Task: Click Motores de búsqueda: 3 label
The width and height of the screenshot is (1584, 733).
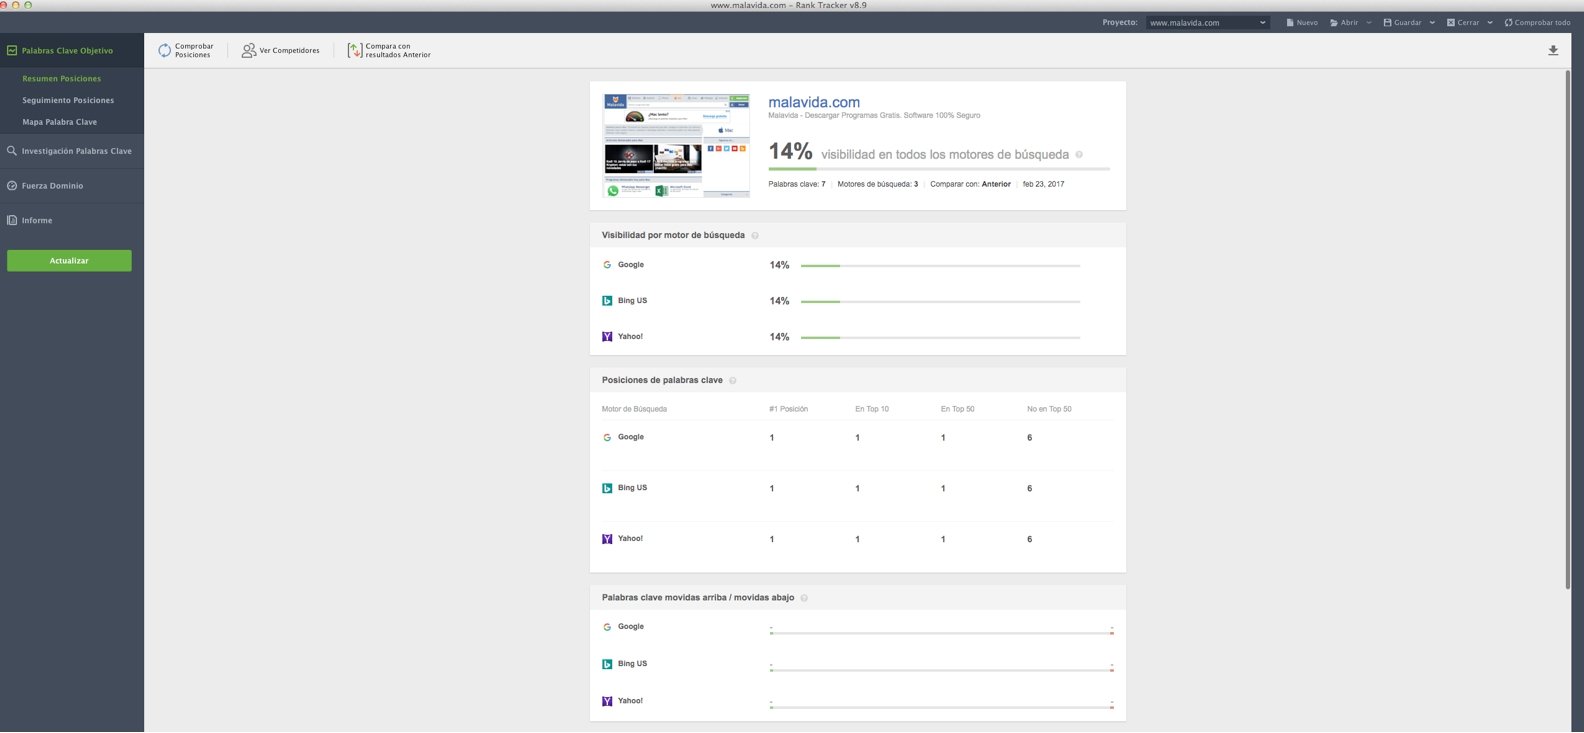Action: 877,184
